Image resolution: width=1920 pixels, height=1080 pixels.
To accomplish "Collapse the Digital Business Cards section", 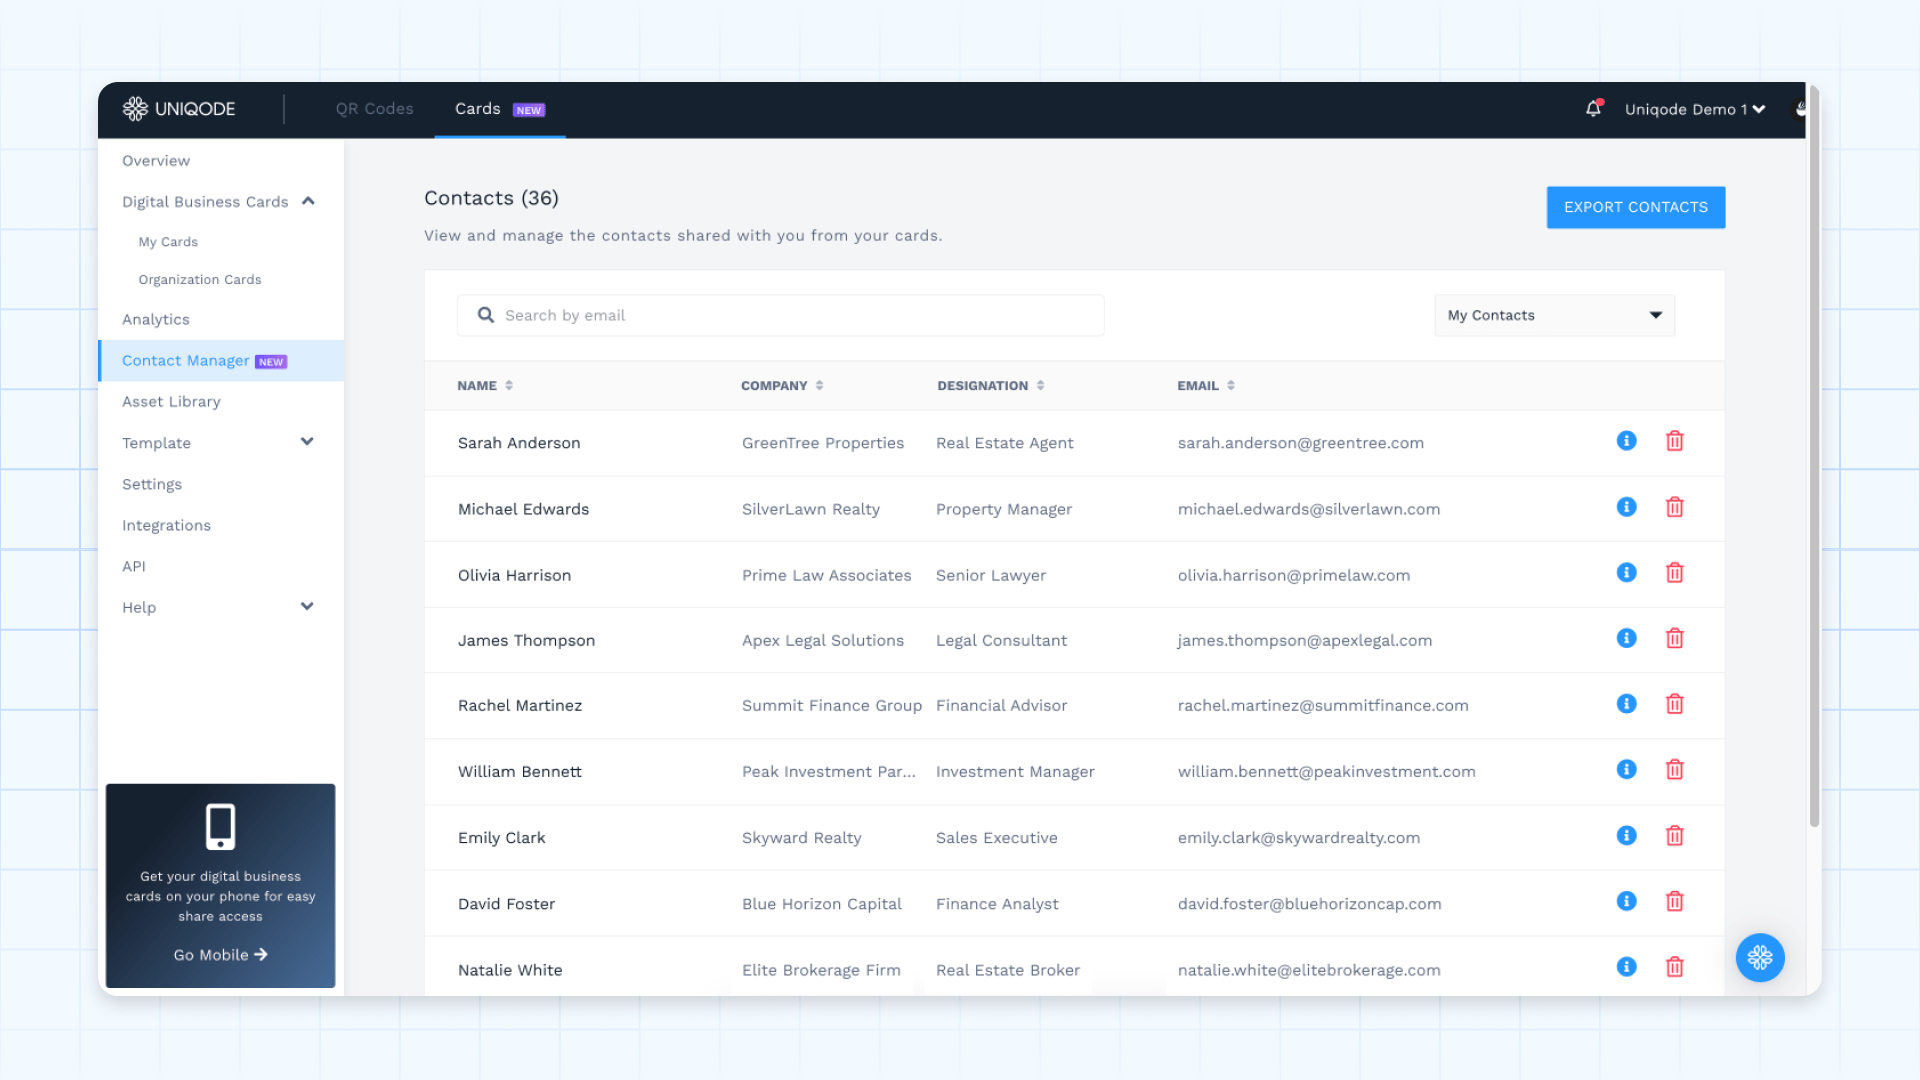I will point(308,201).
